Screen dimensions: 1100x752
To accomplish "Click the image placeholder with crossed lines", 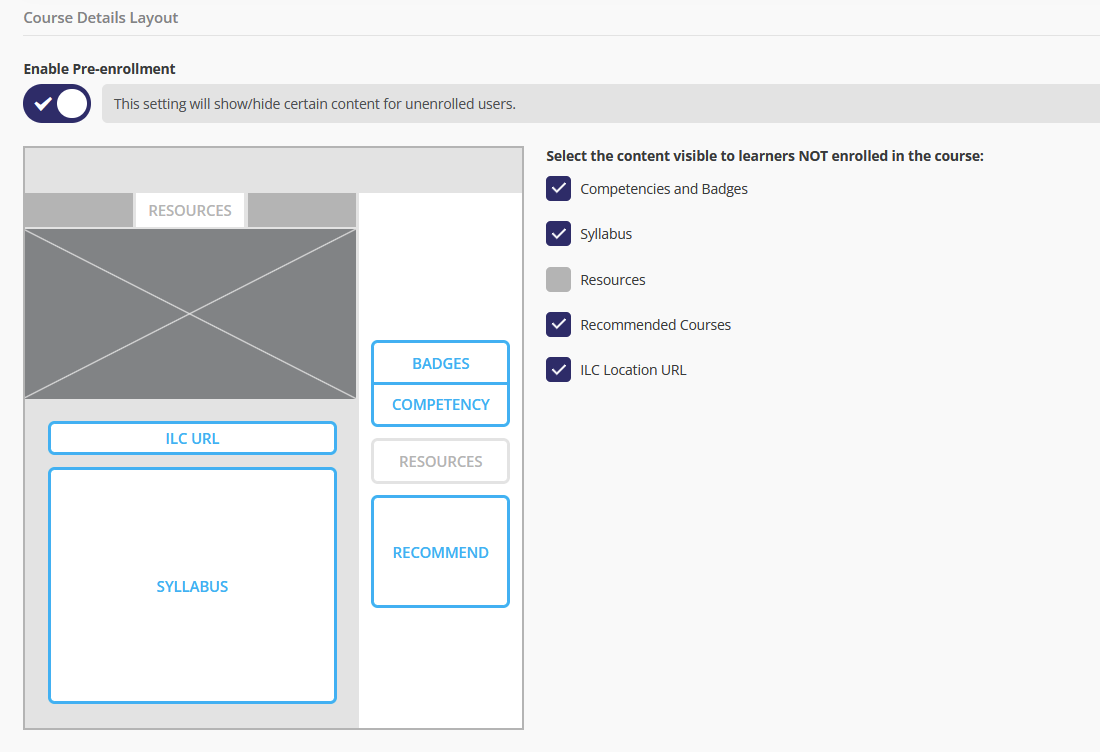I will (190, 312).
